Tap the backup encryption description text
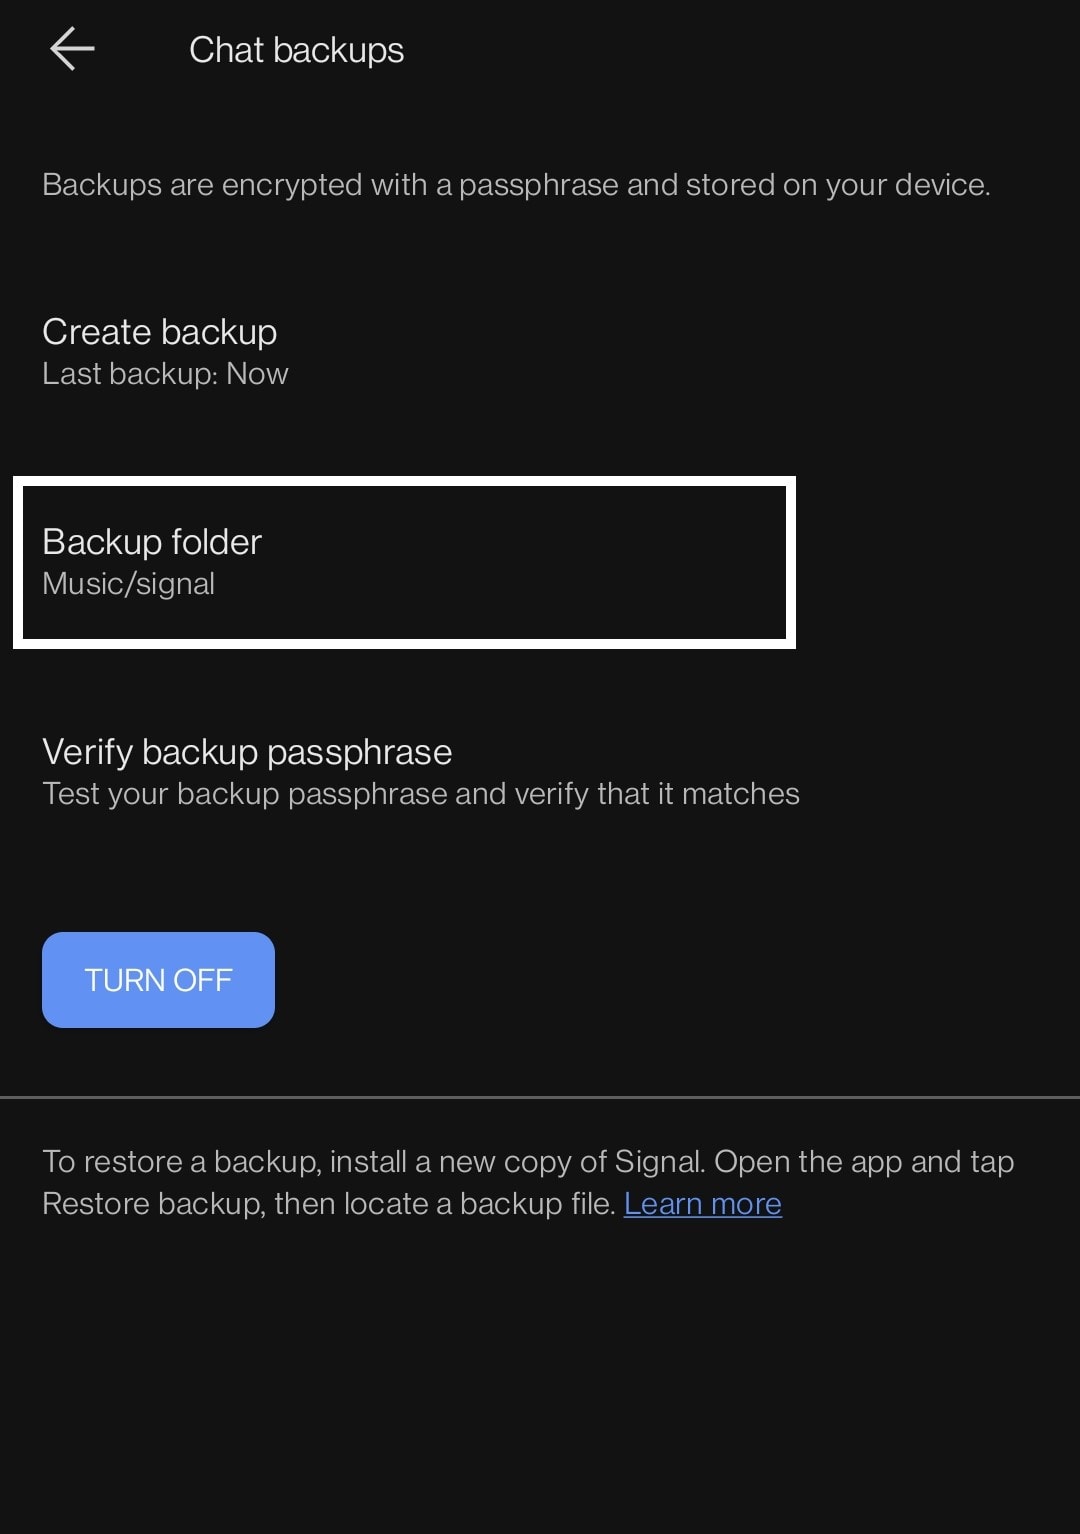1080x1534 pixels. (516, 184)
